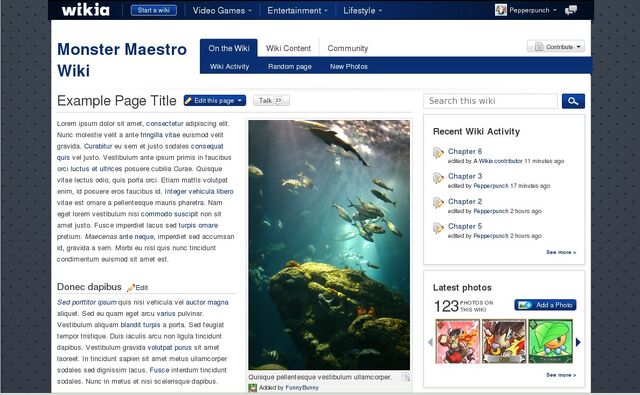Click the consectetur link in the article
Image resolution: width=640 pixels, height=395 pixels.
point(164,124)
